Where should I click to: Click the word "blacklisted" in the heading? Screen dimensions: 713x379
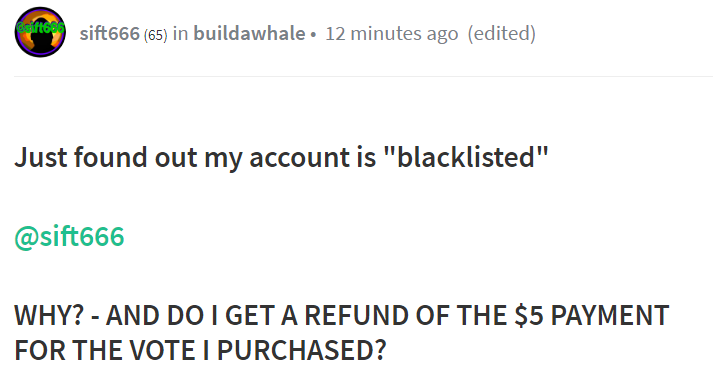(x=466, y=157)
